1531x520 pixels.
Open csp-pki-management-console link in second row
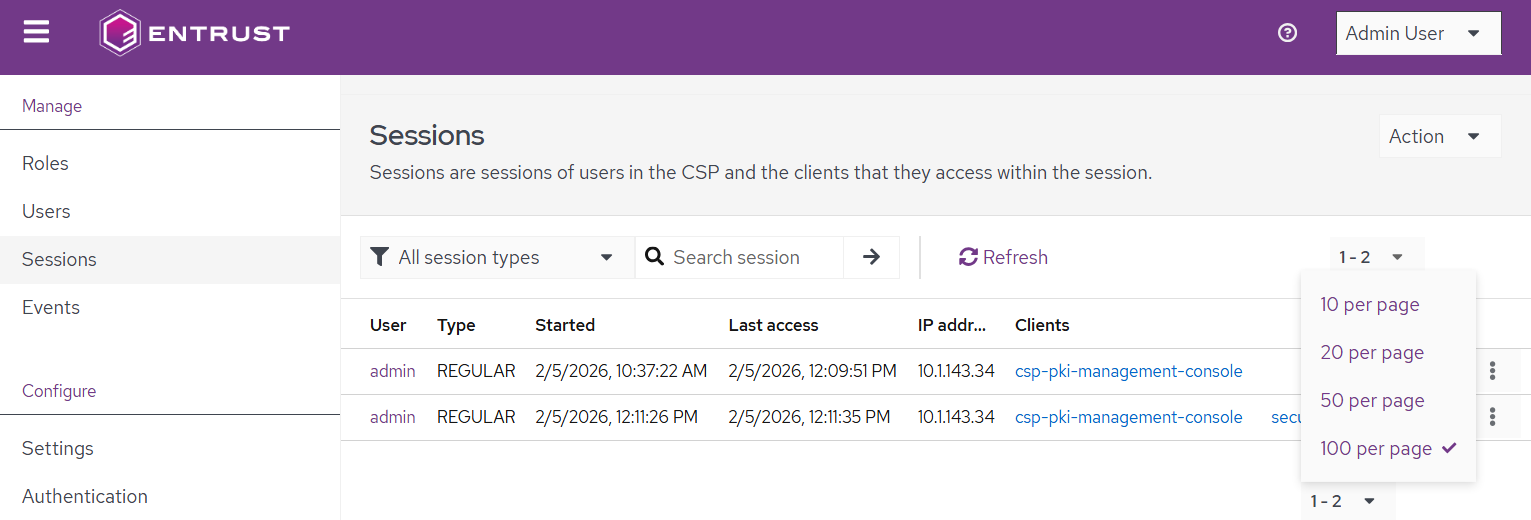tap(1128, 417)
